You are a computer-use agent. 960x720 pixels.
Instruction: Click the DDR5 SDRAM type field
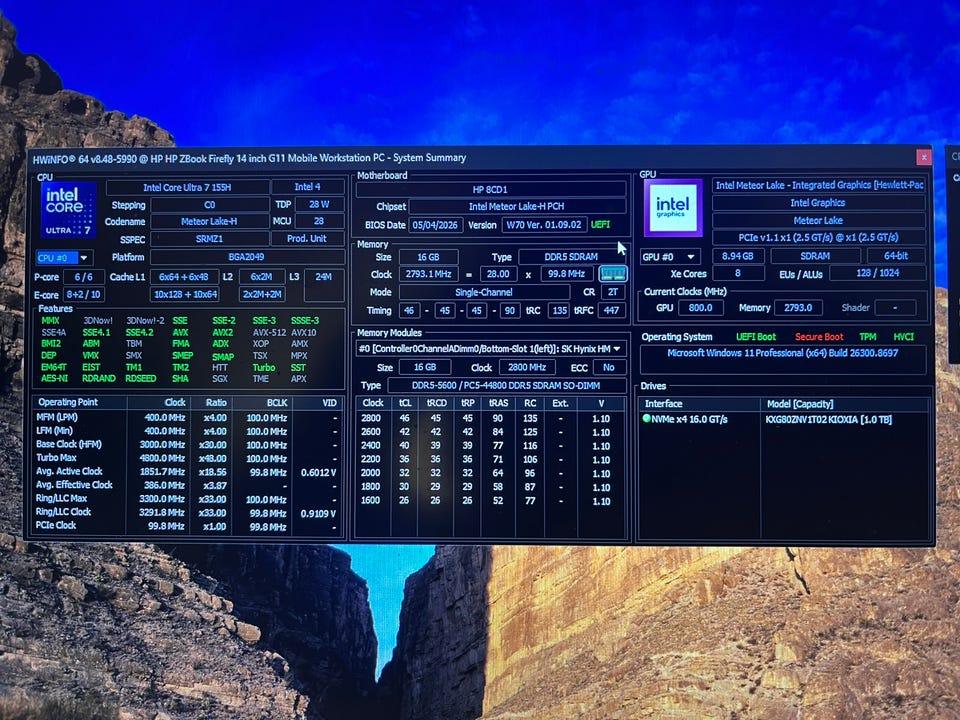pos(571,257)
